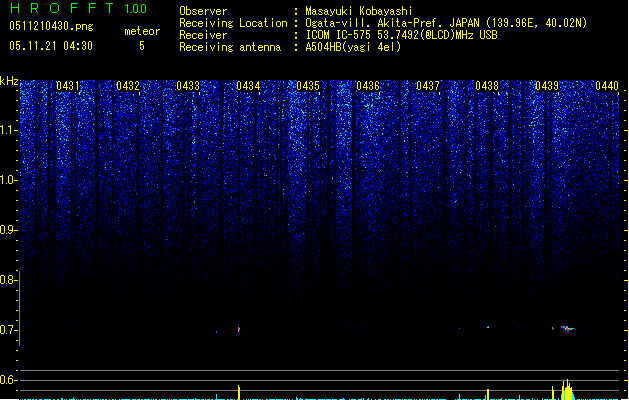This screenshot has height=400, width=629.
Task: Click the 1.0 kHz axis label
Action: pyautogui.click(x=9, y=180)
